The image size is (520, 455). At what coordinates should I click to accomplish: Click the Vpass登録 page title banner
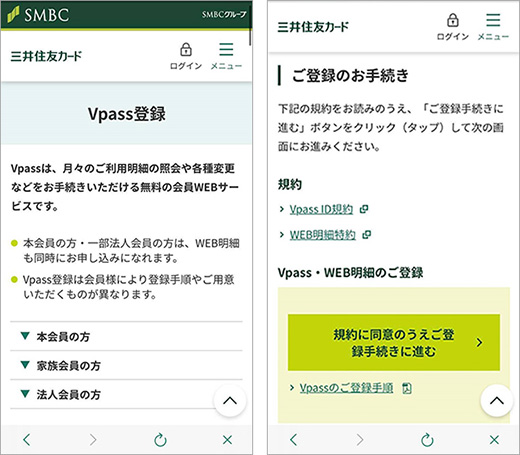point(126,113)
